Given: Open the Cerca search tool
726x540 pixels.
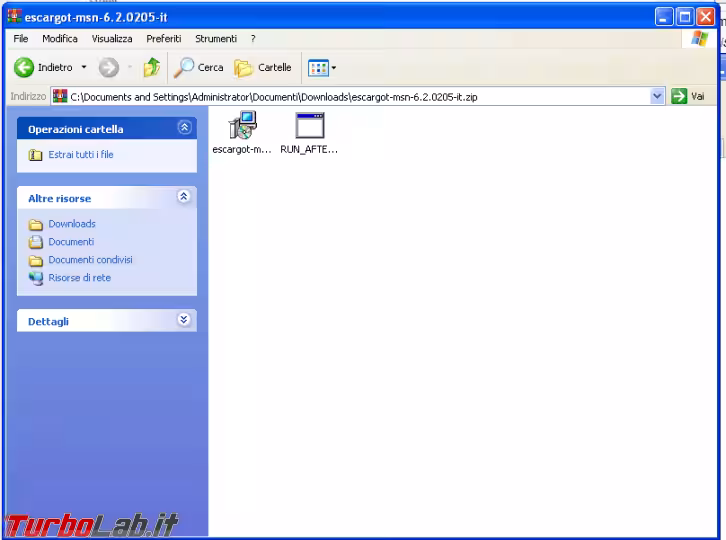Looking at the screenshot, I should click(198, 68).
